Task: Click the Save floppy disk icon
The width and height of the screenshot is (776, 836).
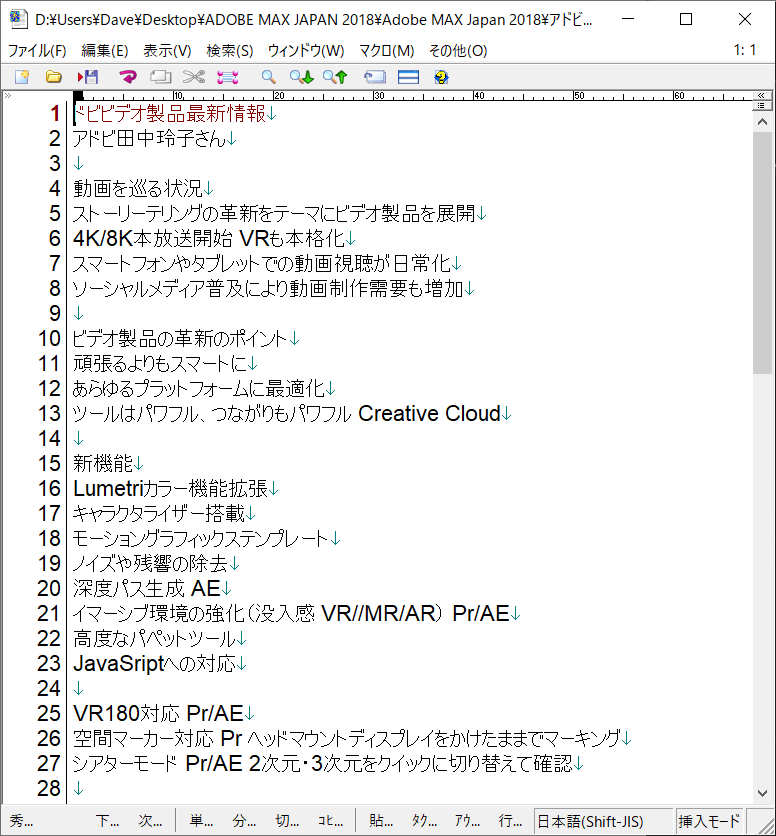Action: pyautogui.click(x=88, y=77)
